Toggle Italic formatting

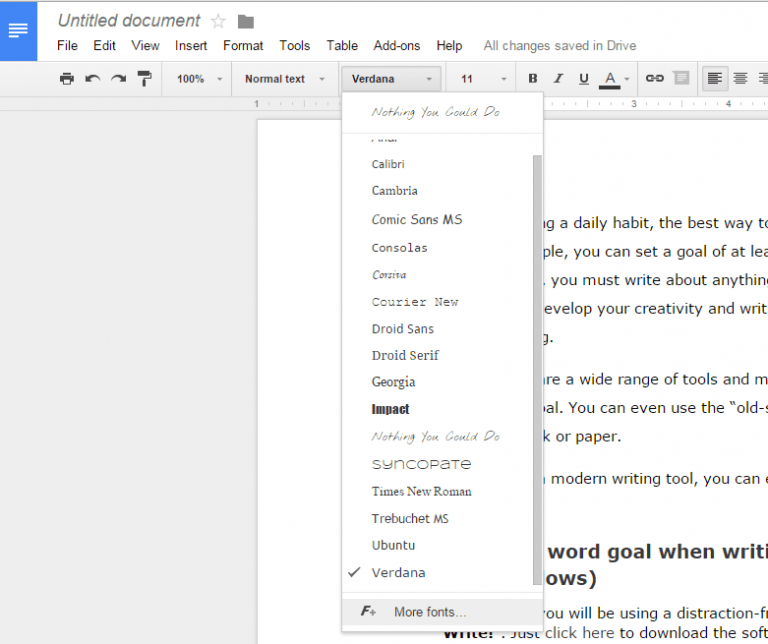[559, 78]
